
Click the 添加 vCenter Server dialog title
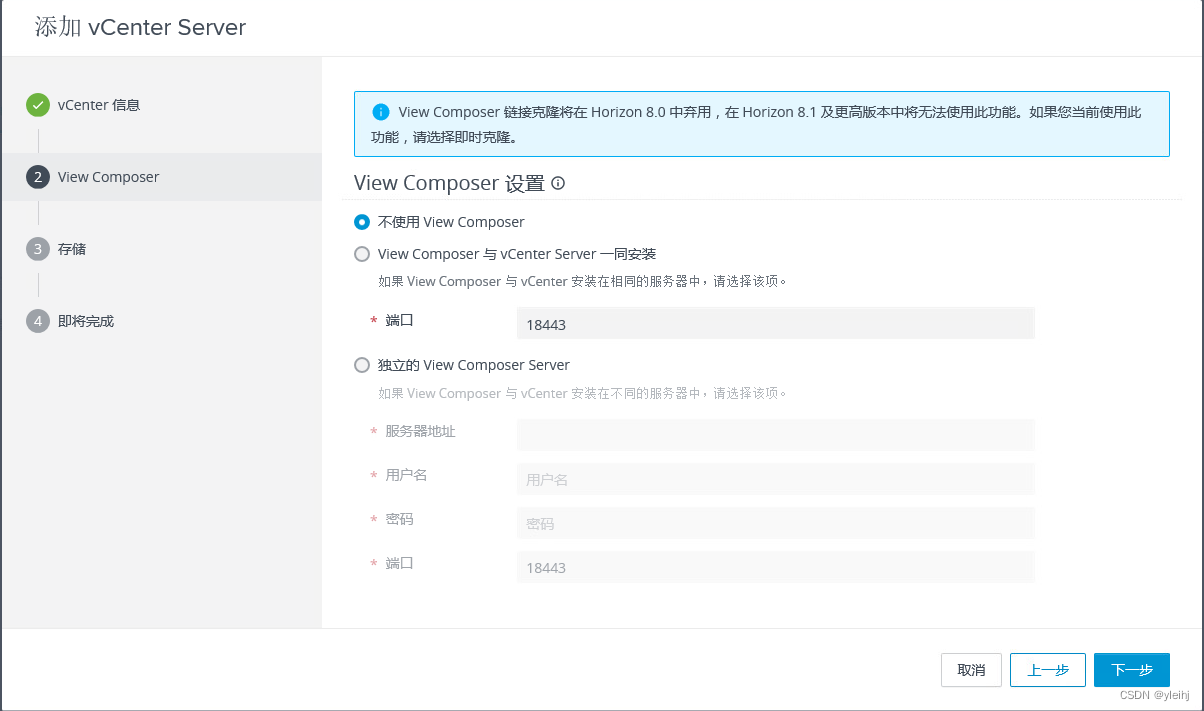tap(141, 28)
